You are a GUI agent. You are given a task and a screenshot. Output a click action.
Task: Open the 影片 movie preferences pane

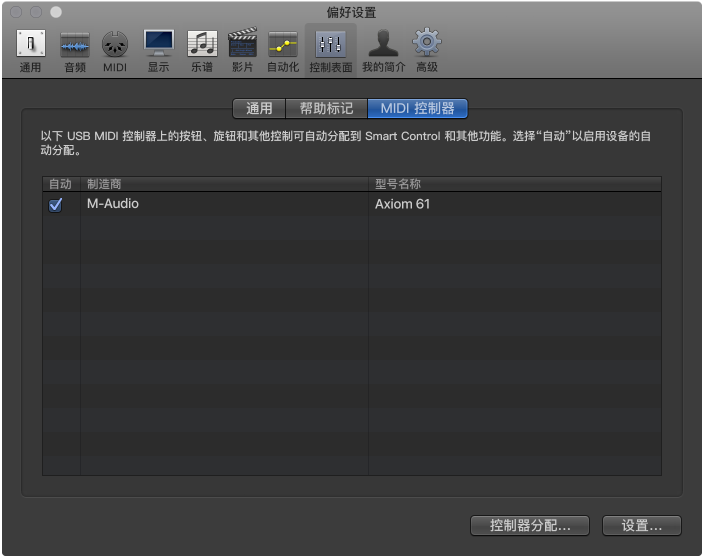click(242, 50)
